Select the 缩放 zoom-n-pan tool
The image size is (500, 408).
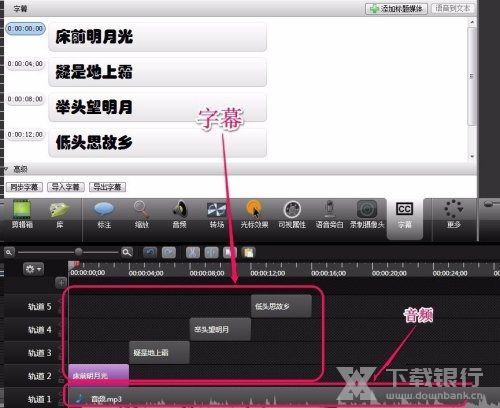pyautogui.click(x=142, y=214)
